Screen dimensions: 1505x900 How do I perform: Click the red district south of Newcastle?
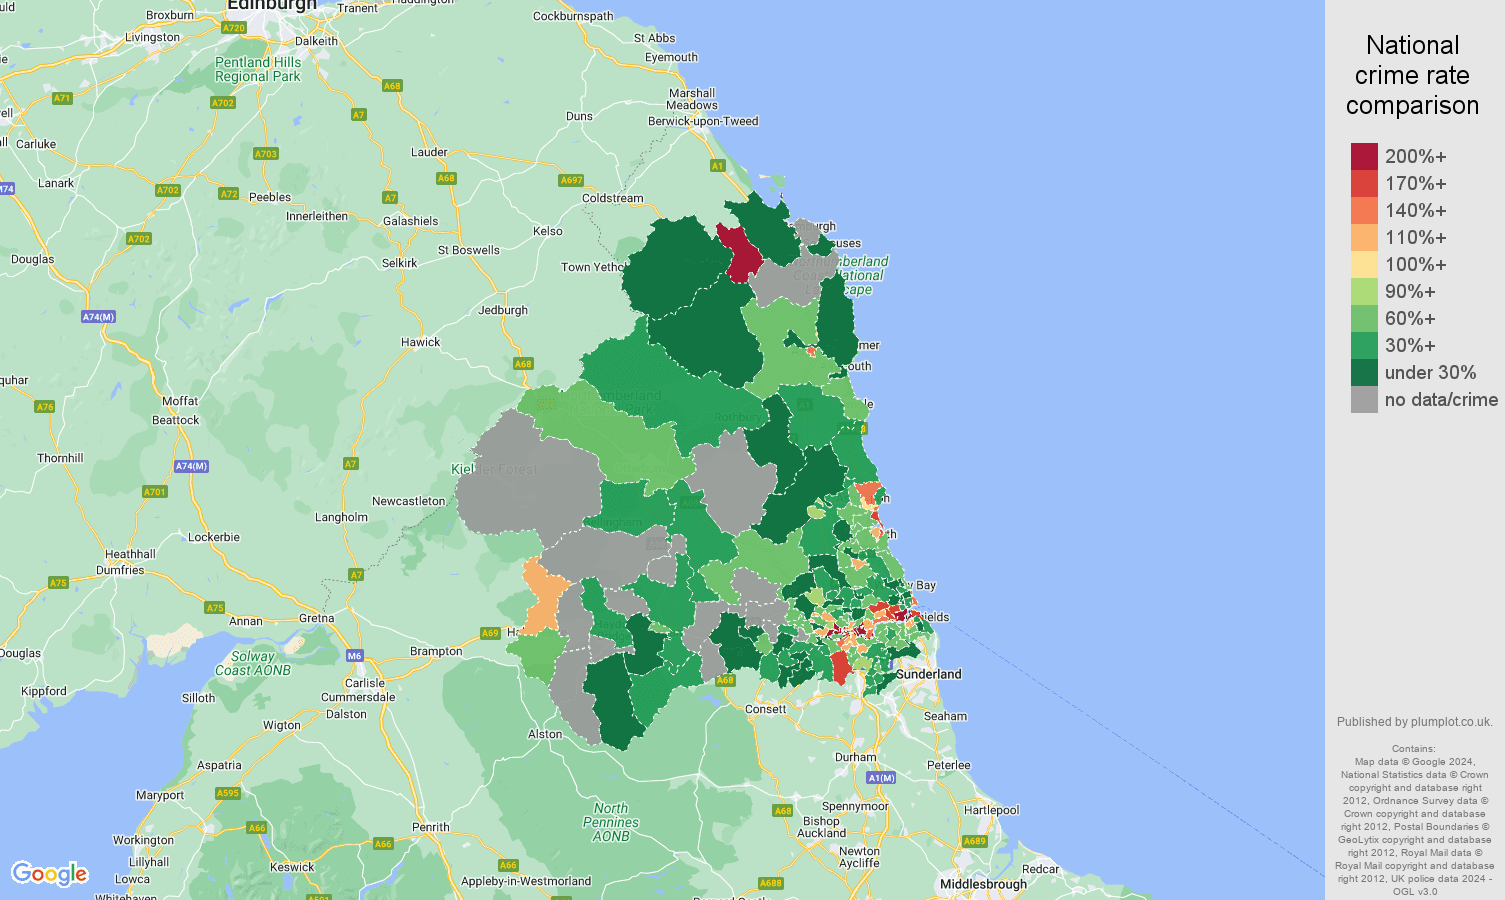click(x=840, y=666)
